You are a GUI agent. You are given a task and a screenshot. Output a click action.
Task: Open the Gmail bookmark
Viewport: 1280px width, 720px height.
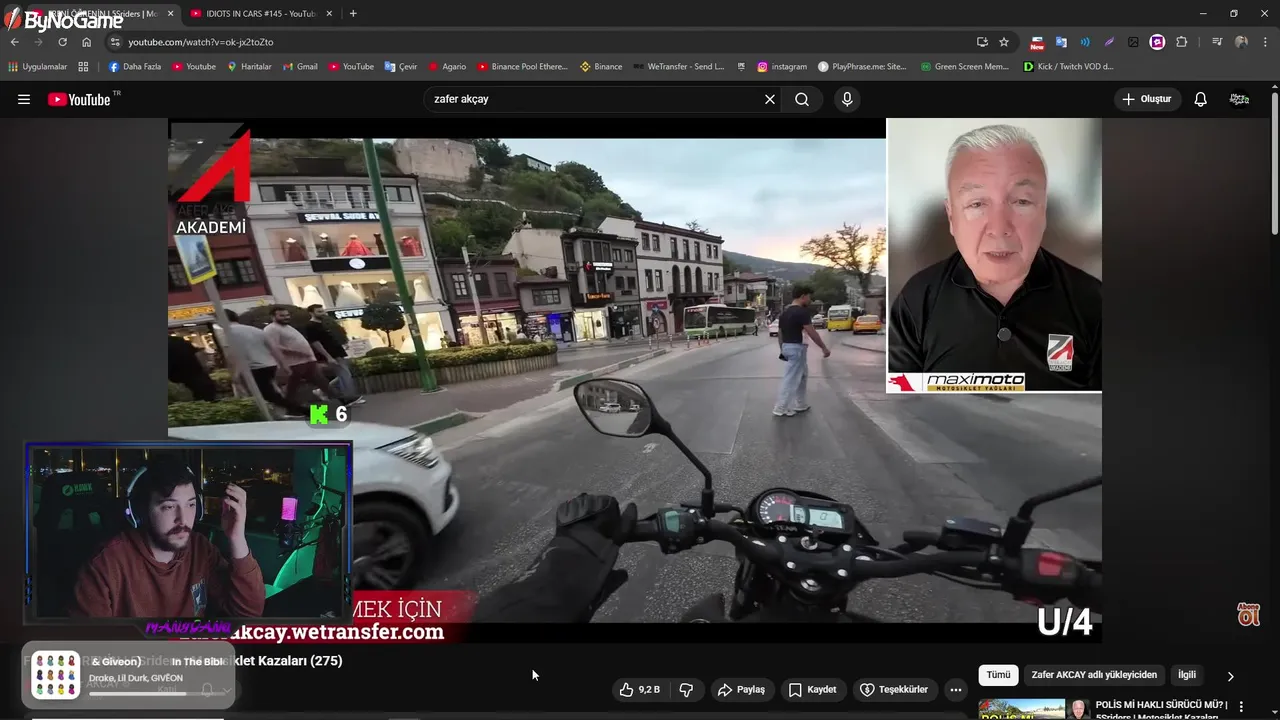point(299,67)
